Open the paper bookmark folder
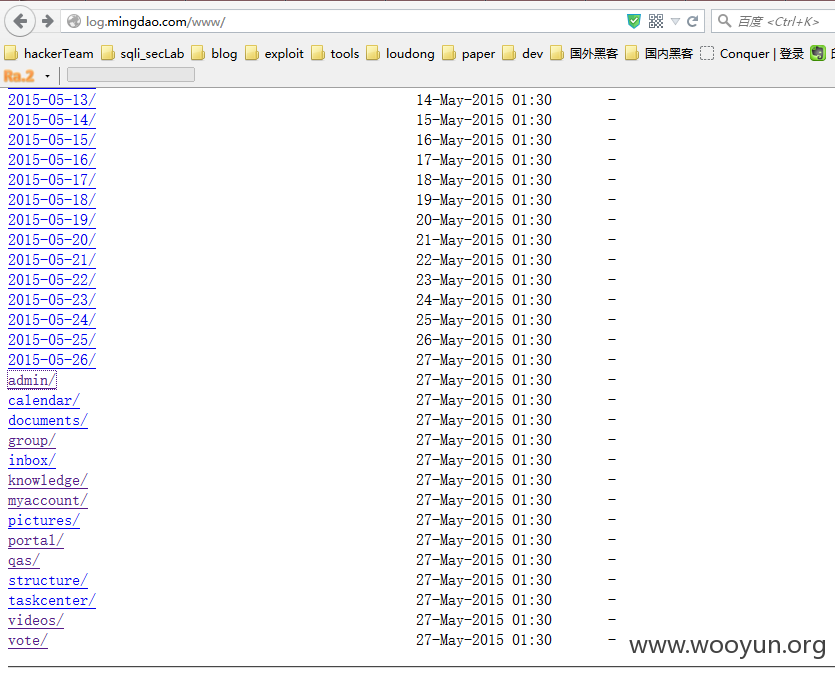 [x=469, y=53]
